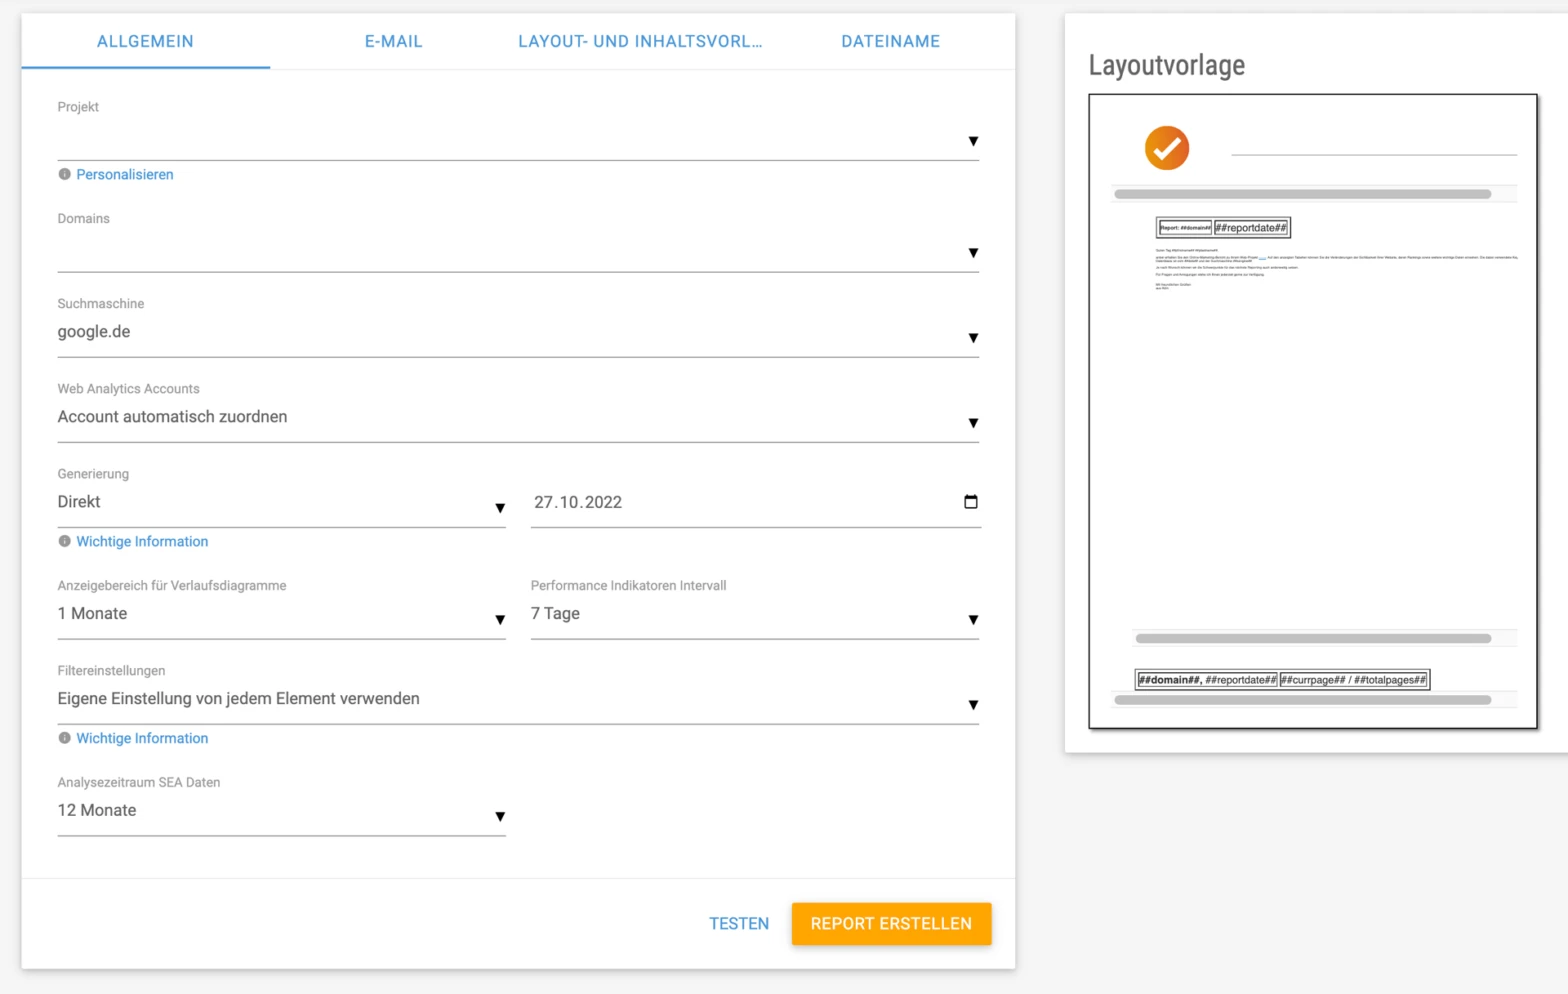Image resolution: width=1568 pixels, height=994 pixels.
Task: Switch to the E-Mail tab
Action: pos(393,42)
